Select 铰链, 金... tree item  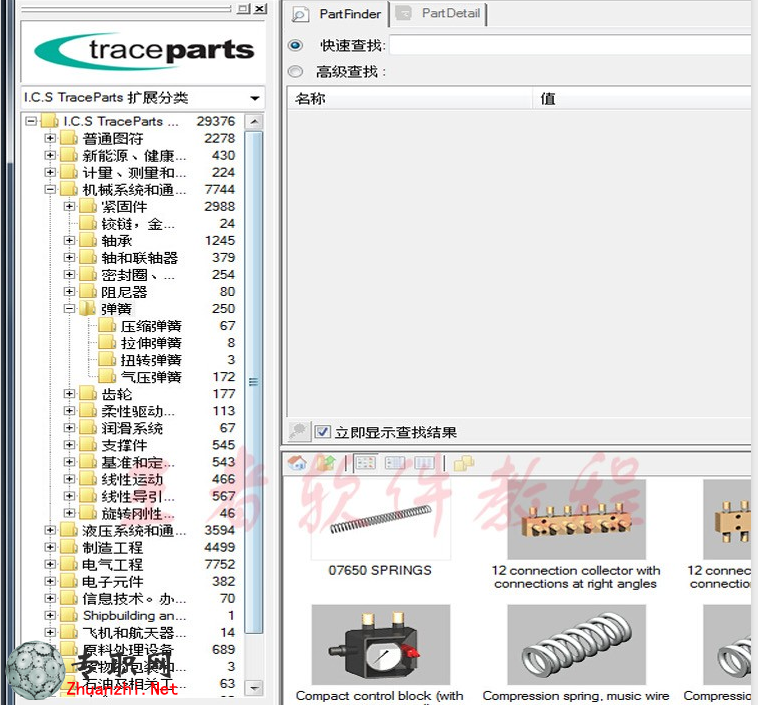point(138,223)
